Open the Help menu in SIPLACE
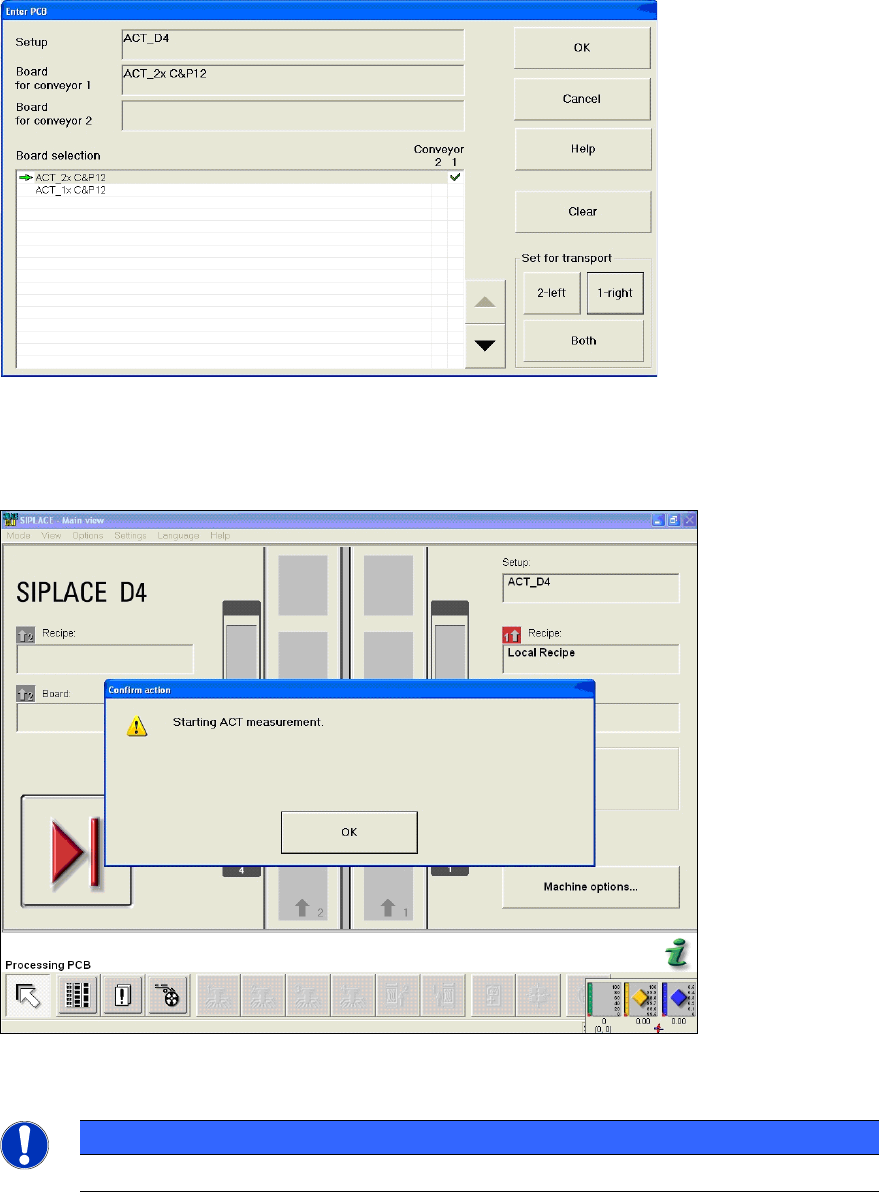The width and height of the screenshot is (879, 1192). [x=220, y=536]
